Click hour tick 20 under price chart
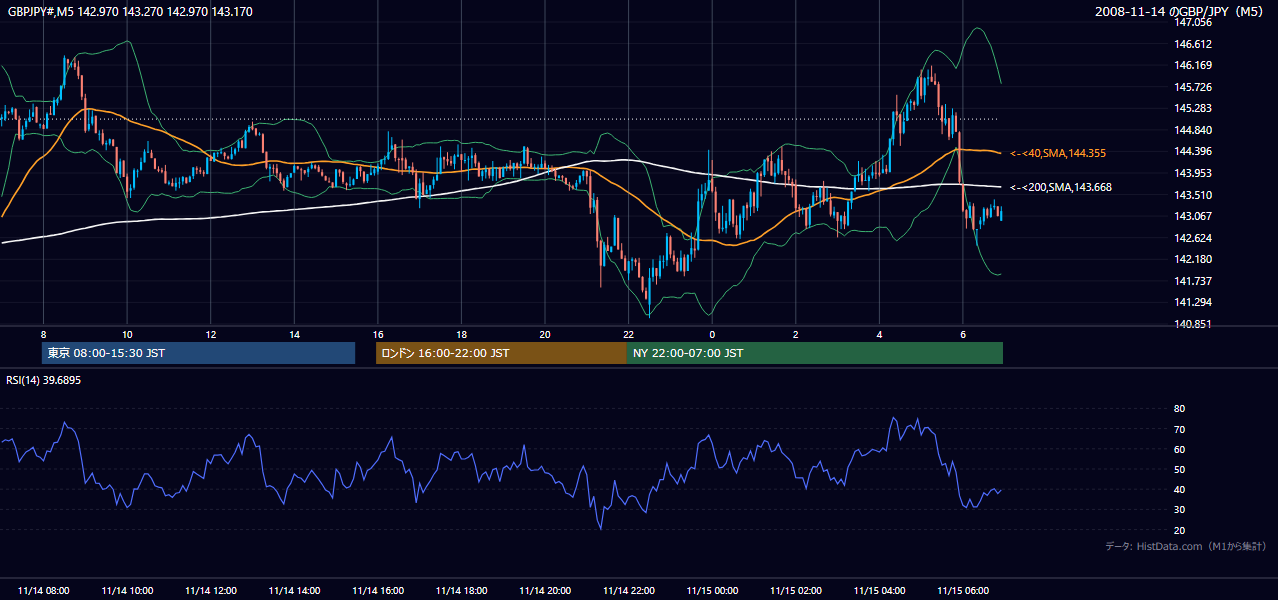1278x600 pixels. 545,334
